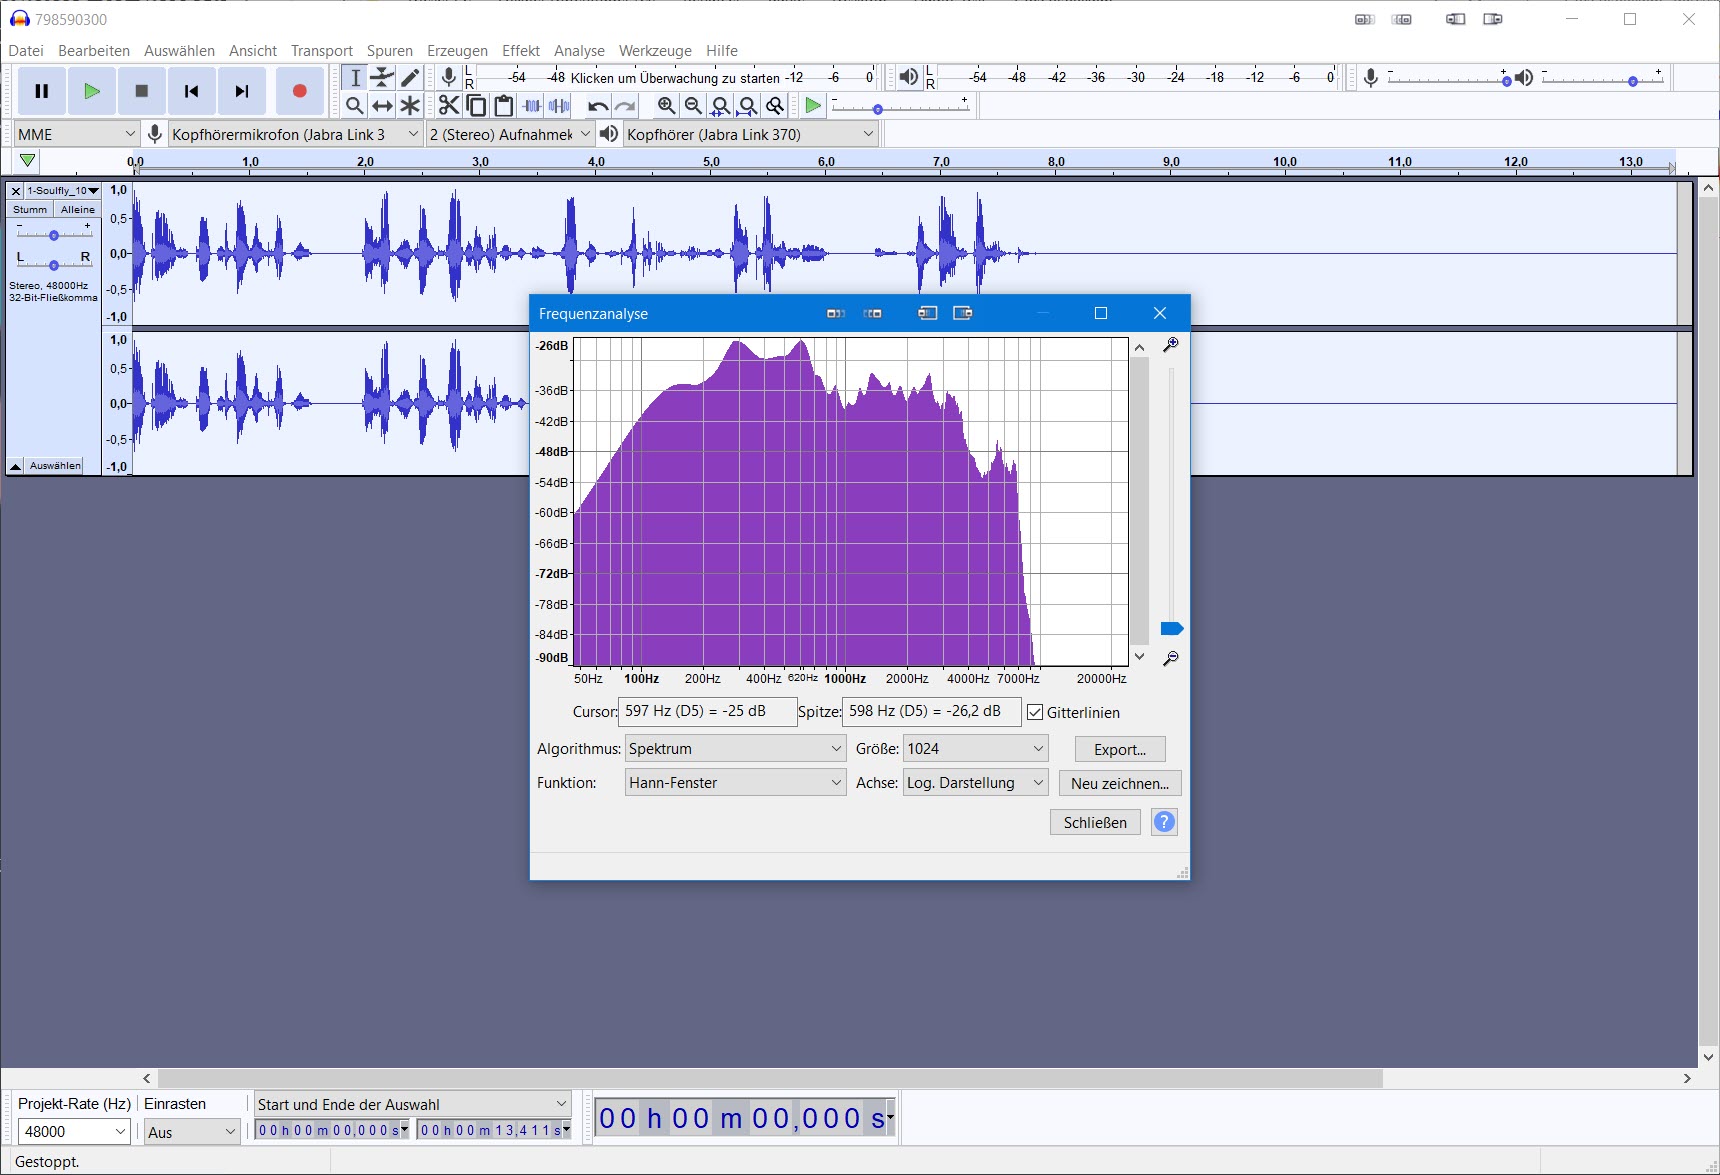Open the Analyse menu
The width and height of the screenshot is (1720, 1175).
pyautogui.click(x=579, y=51)
